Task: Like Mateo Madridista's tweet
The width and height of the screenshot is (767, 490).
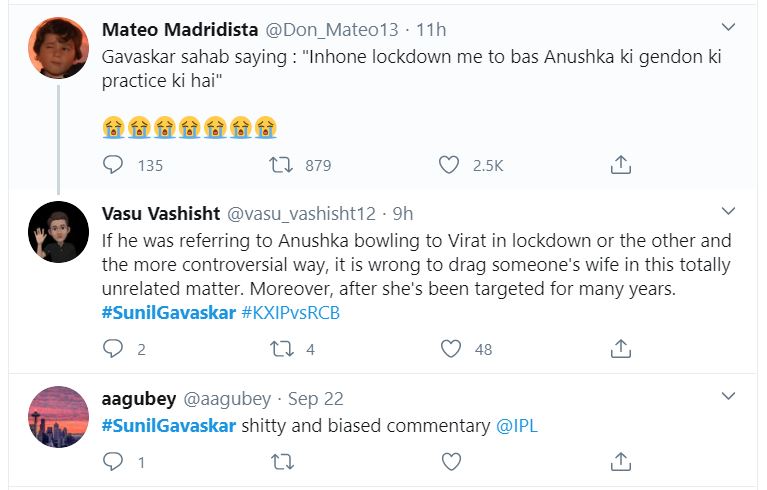Action: [x=451, y=164]
